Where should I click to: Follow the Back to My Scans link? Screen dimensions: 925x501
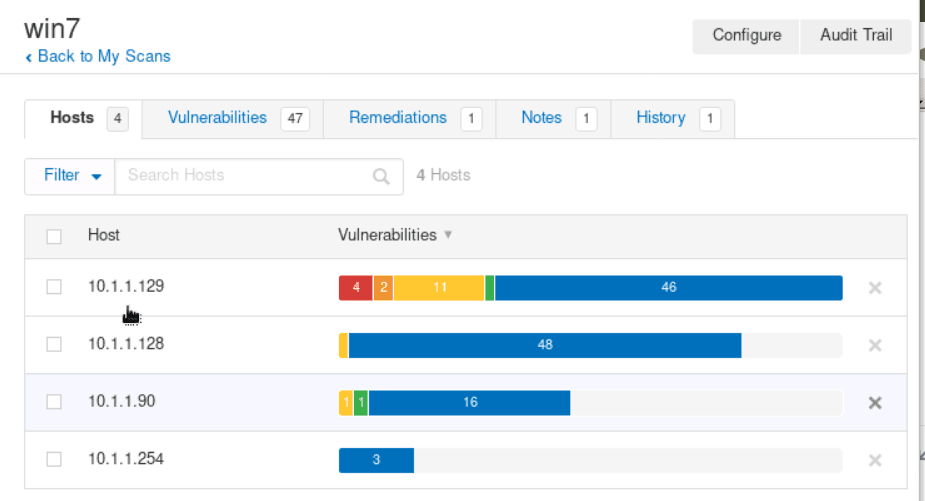98,57
